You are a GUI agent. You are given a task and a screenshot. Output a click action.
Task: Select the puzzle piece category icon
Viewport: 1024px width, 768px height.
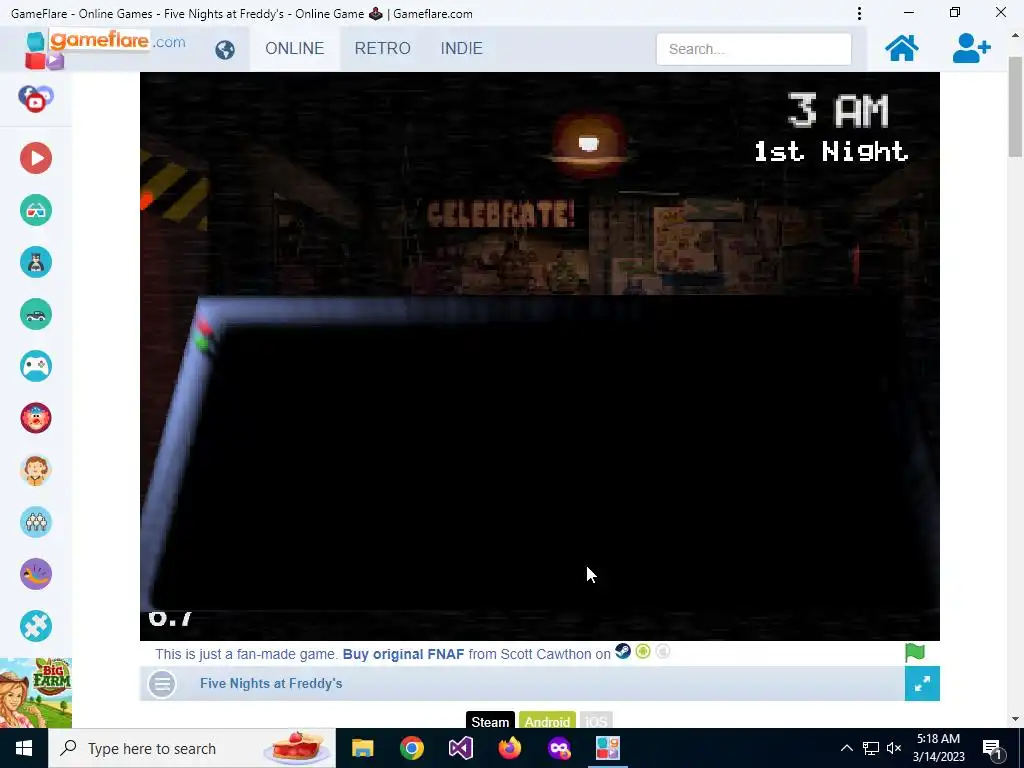[36, 626]
